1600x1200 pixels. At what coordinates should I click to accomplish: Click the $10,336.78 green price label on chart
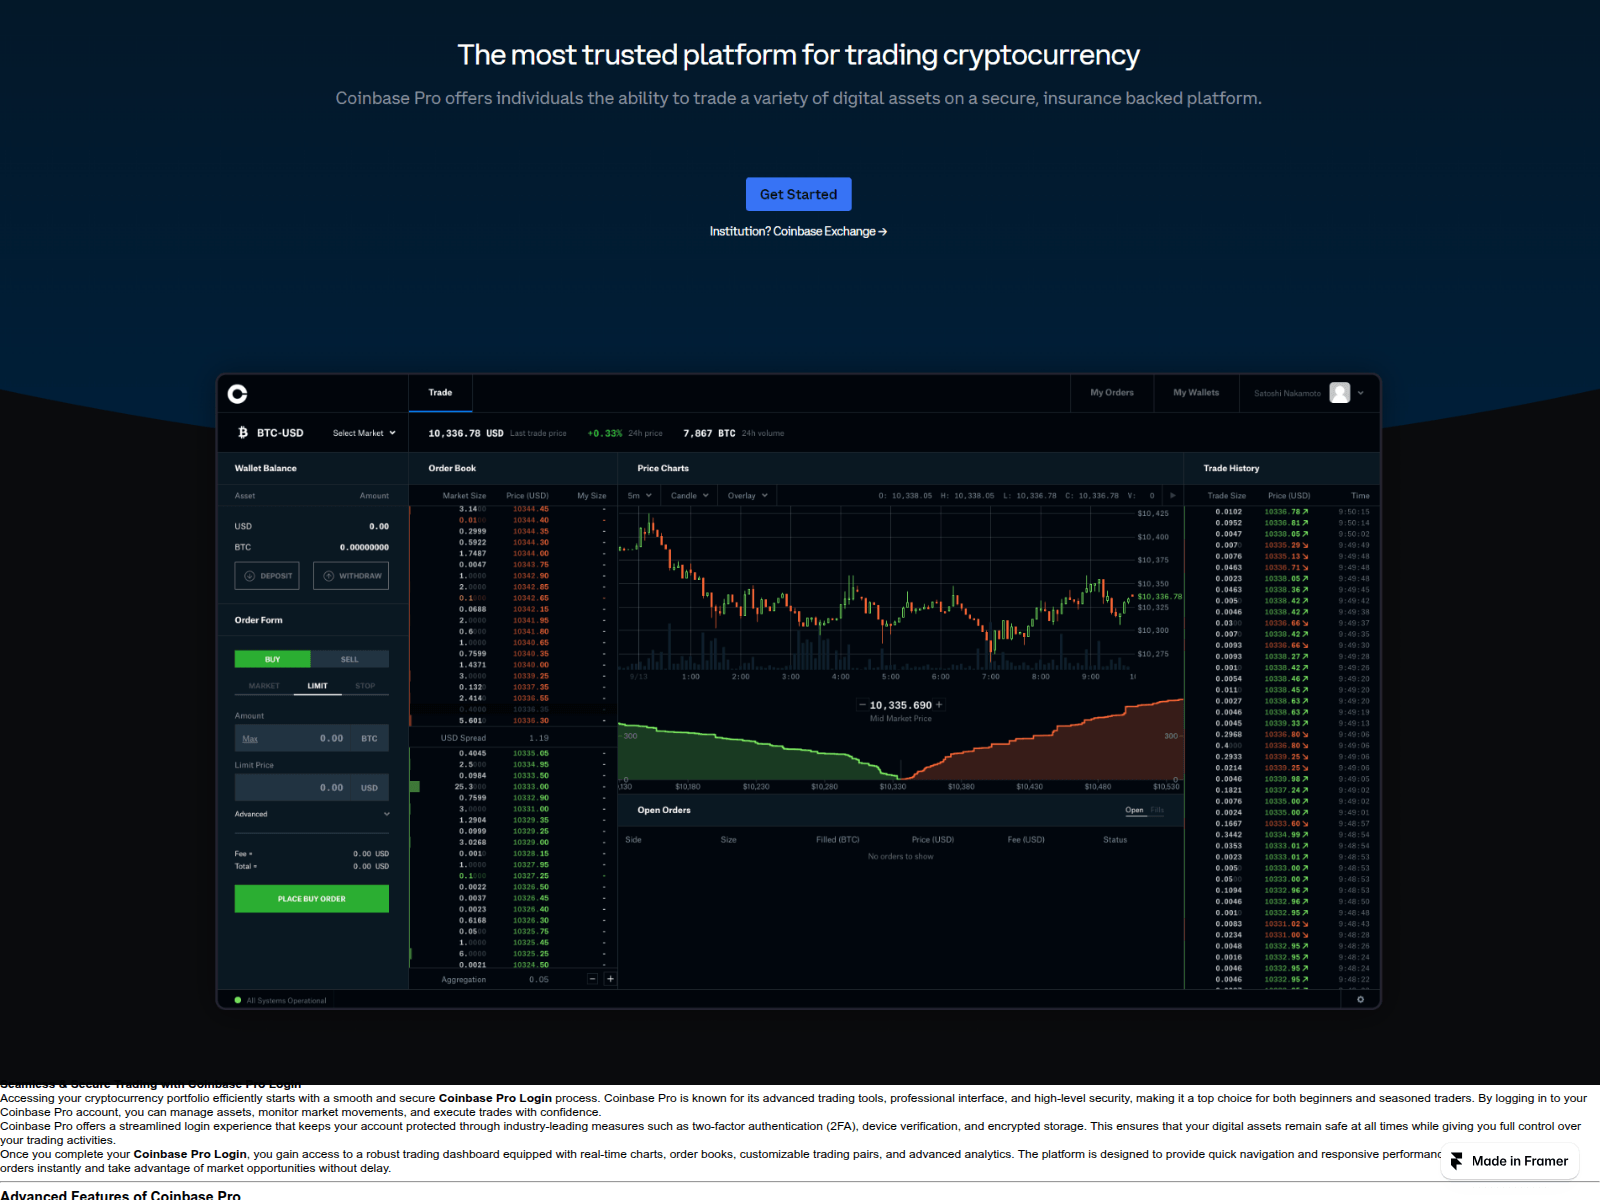(1159, 596)
